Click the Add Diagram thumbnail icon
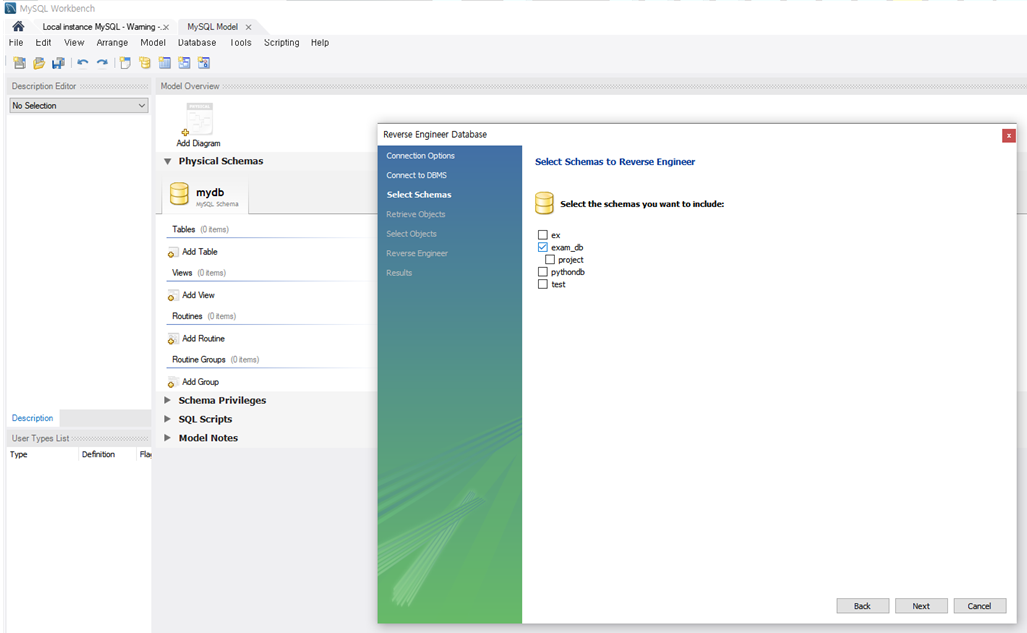This screenshot has width=1027, height=633. tap(199, 119)
